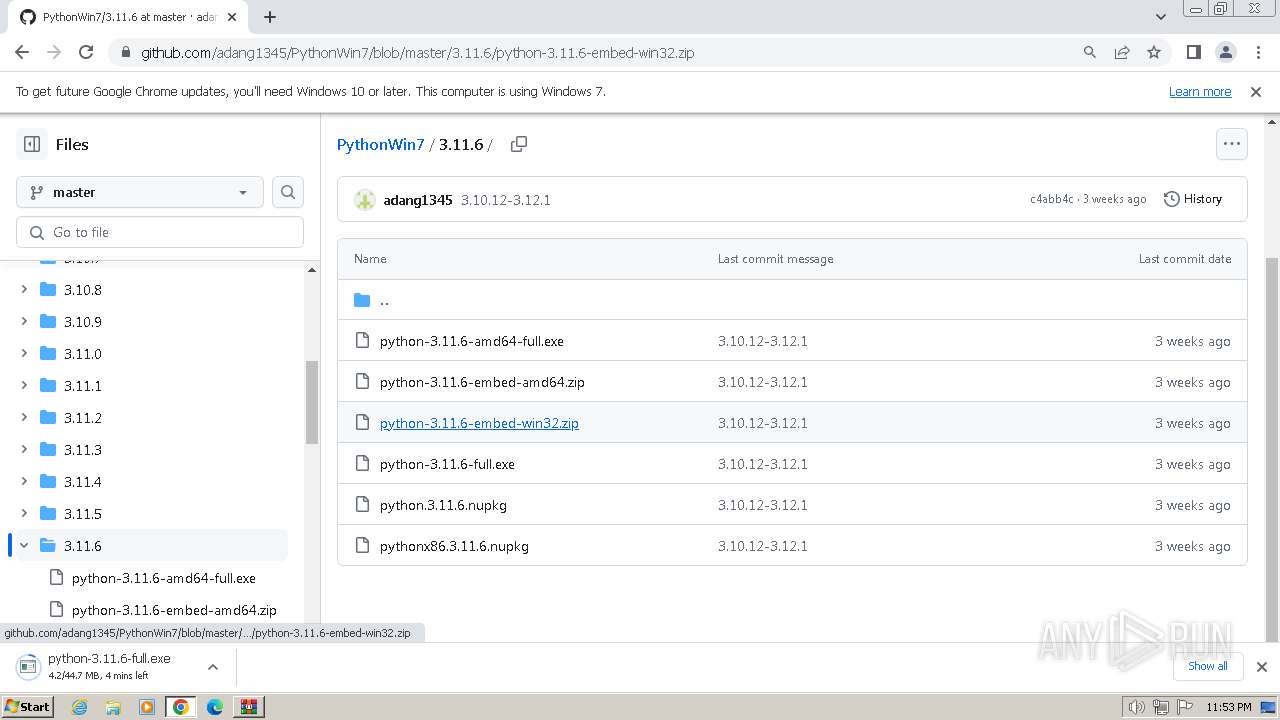
Task: Focus the Go to file field
Action: click(160, 232)
